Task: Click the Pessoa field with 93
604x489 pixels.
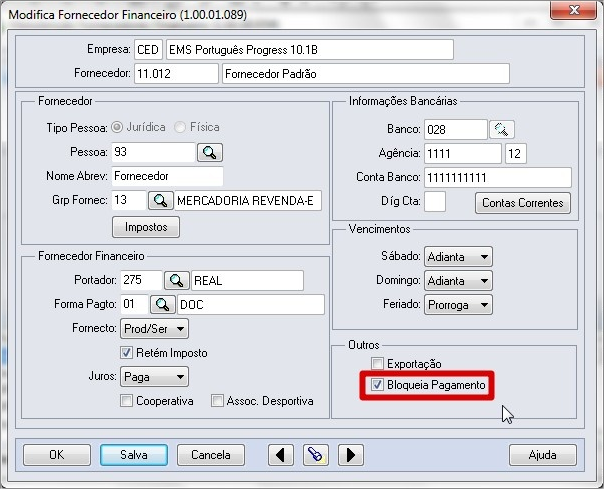Action: click(x=153, y=152)
